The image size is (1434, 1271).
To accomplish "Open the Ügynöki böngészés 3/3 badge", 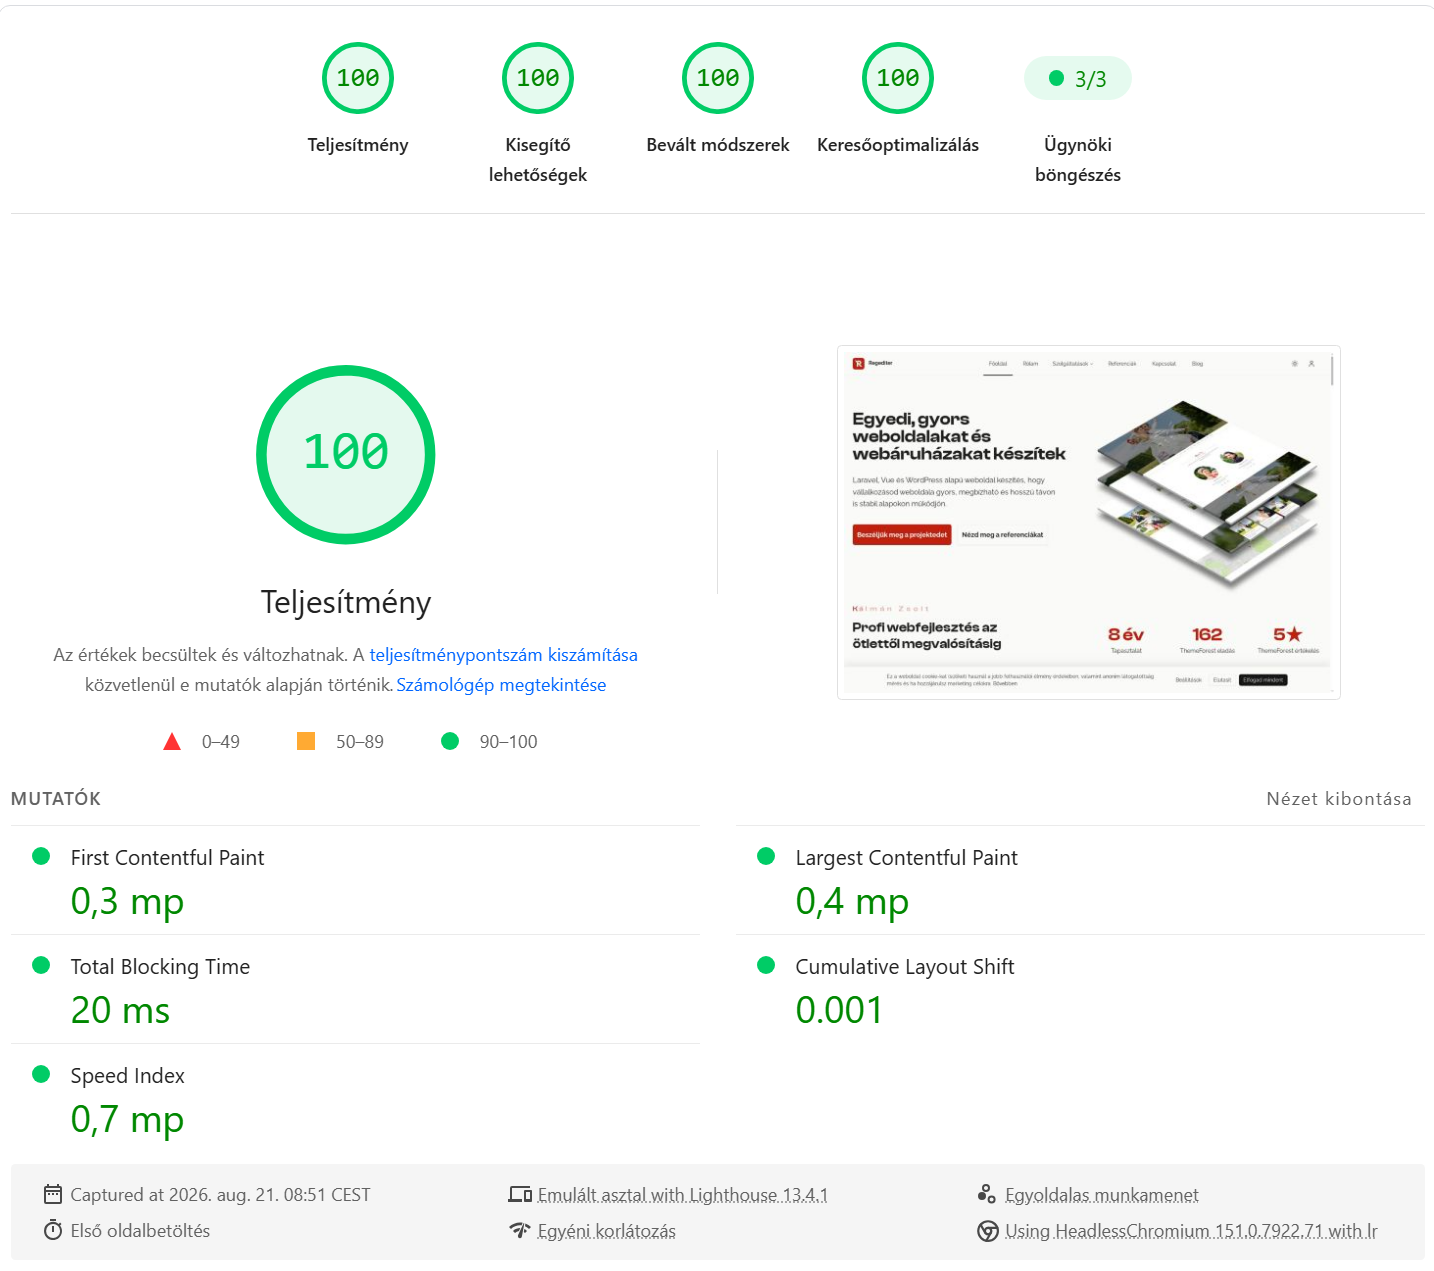I will click(x=1078, y=78).
